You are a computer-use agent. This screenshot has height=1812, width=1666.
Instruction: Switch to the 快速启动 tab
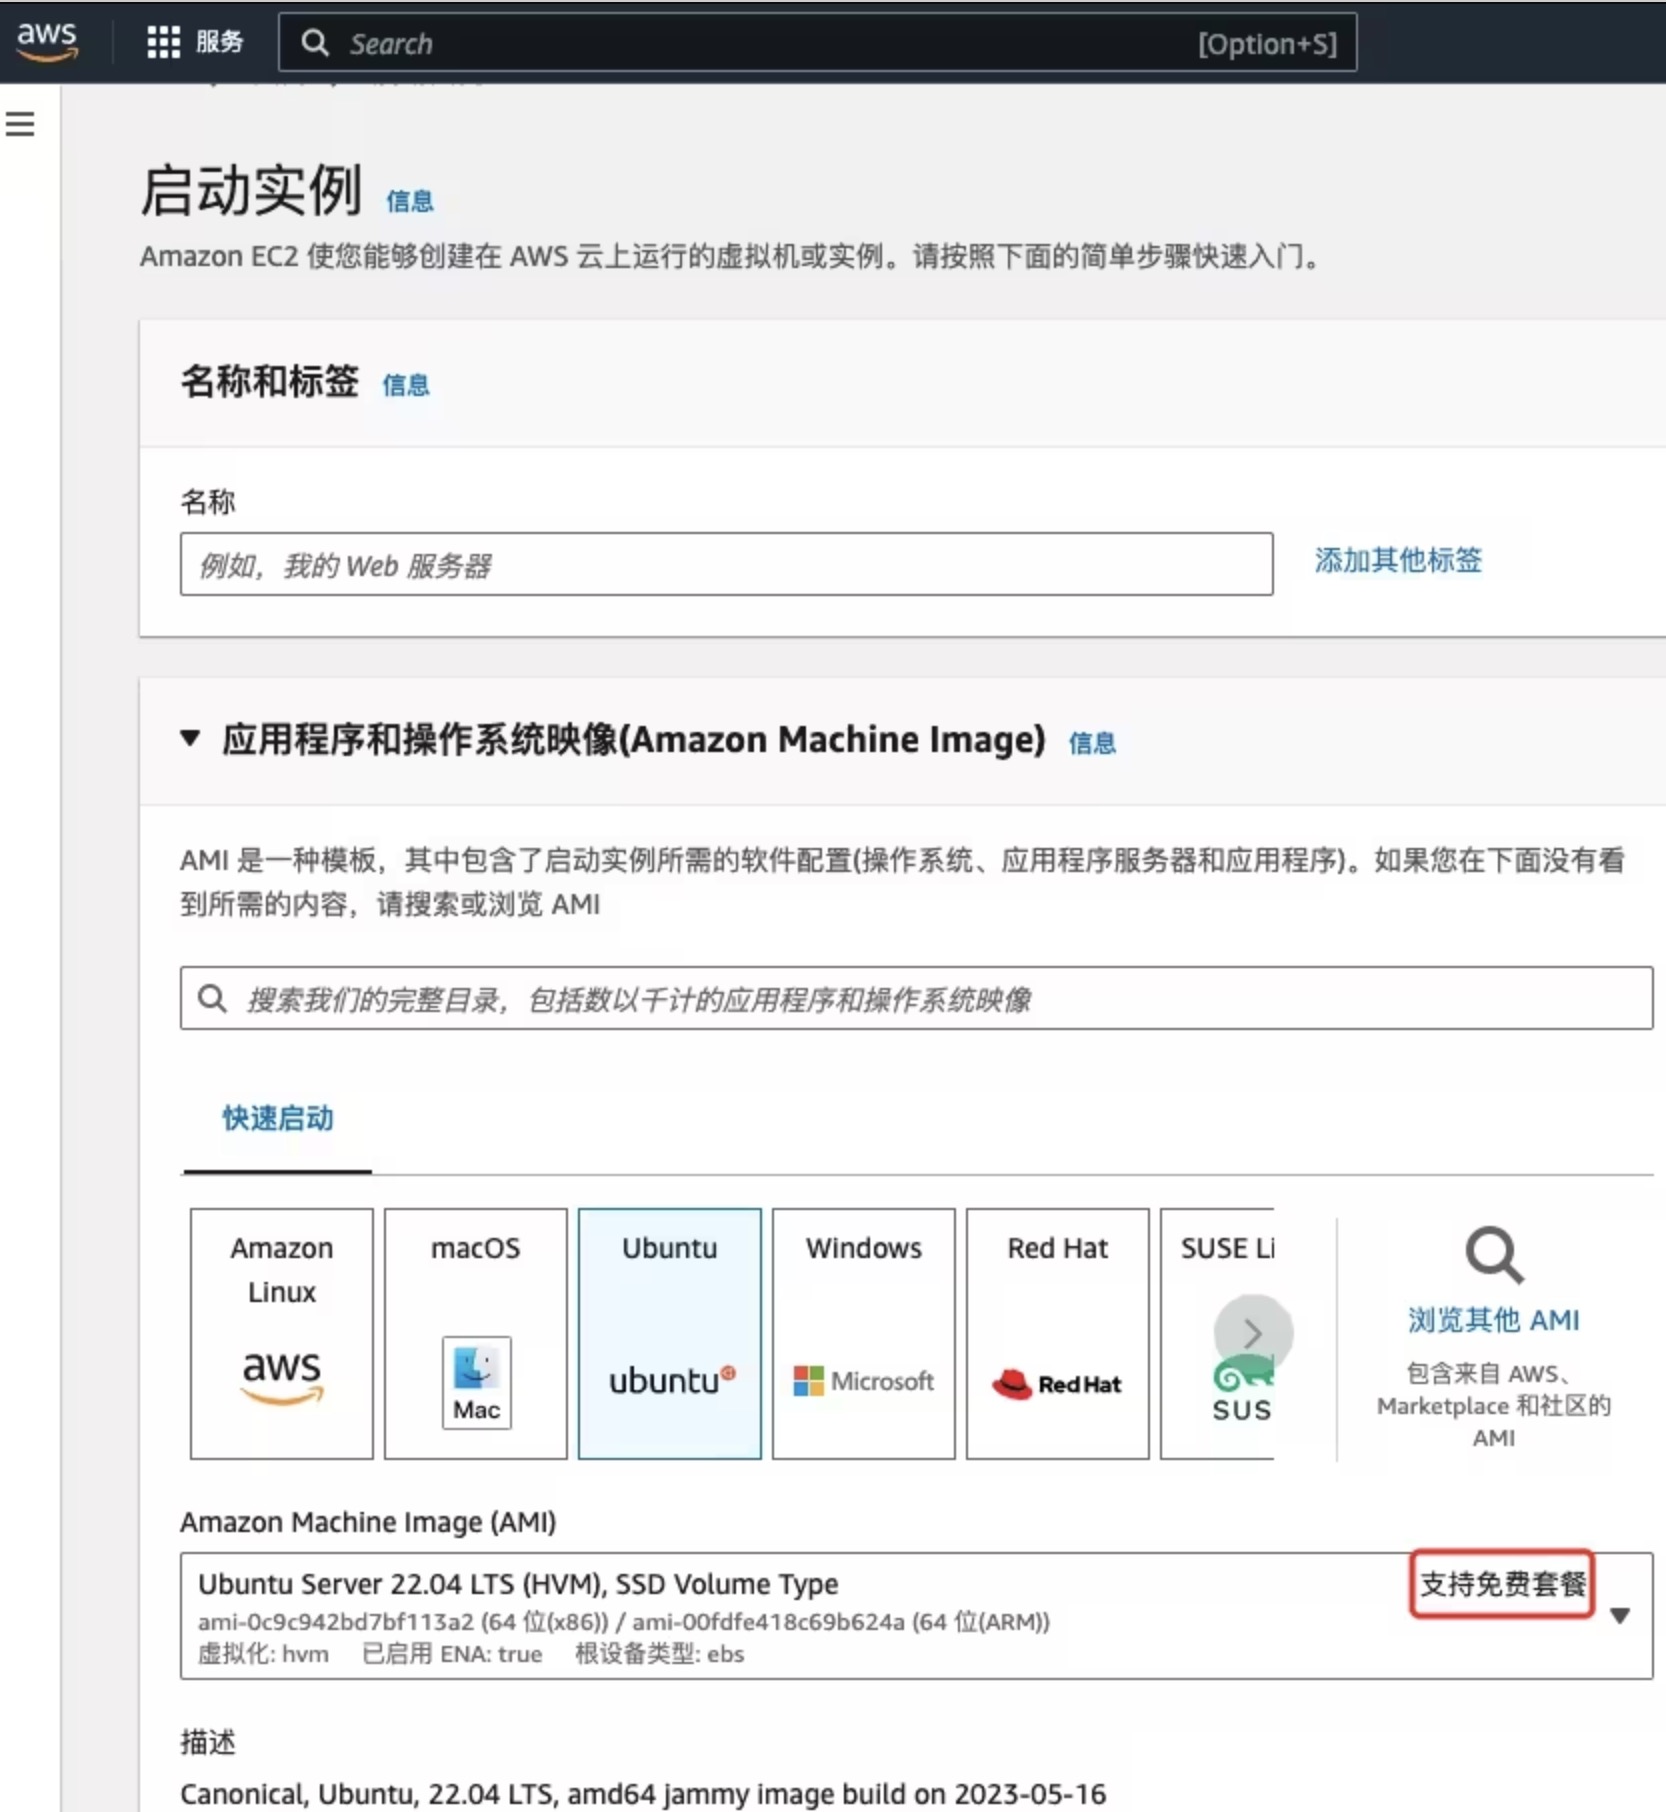(277, 1119)
